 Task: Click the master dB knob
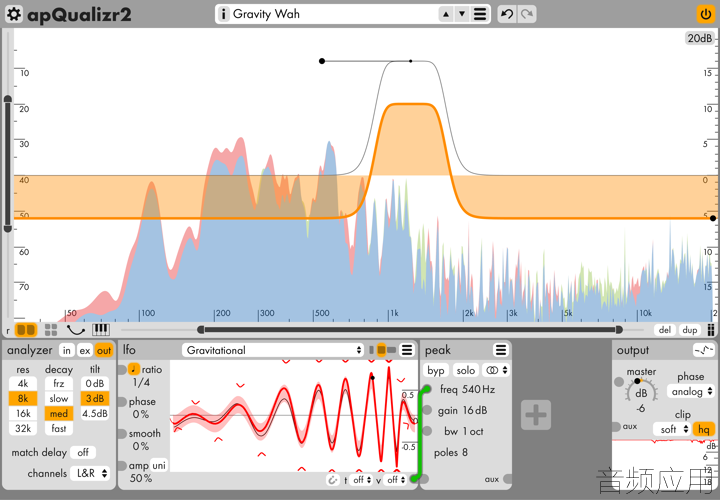pos(641,393)
